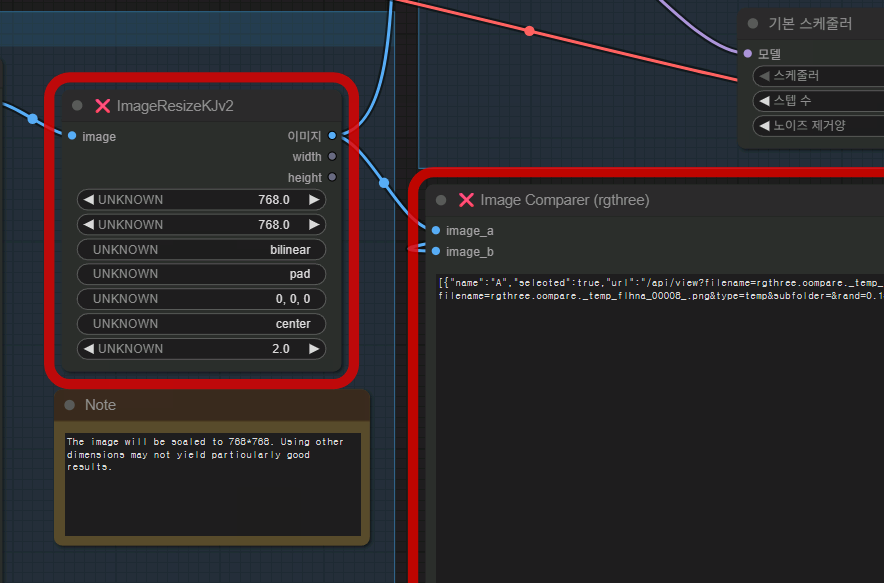
Task: Collapse the ImageResizeKJv2 node using its title dot
Action: [x=77, y=106]
